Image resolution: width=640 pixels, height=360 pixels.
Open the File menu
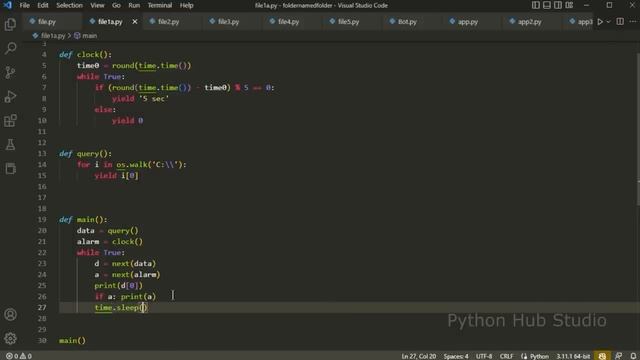(x=24, y=5)
